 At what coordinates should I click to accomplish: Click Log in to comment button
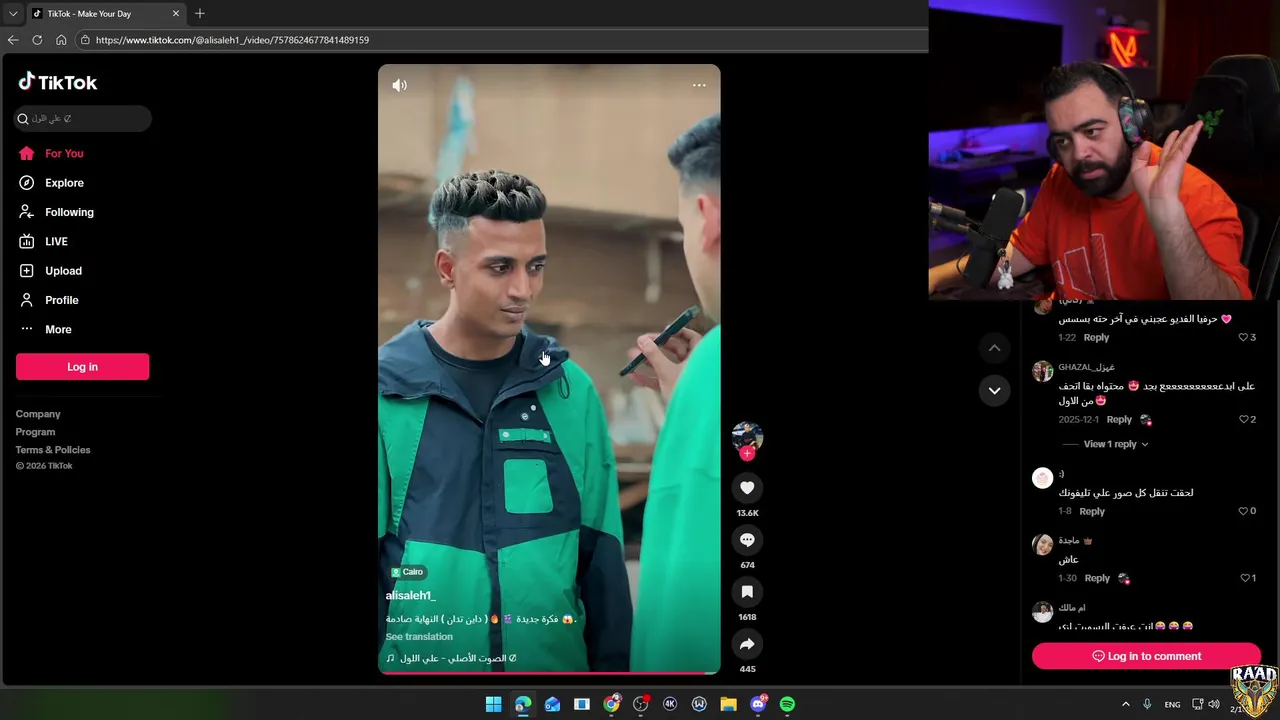1146,656
